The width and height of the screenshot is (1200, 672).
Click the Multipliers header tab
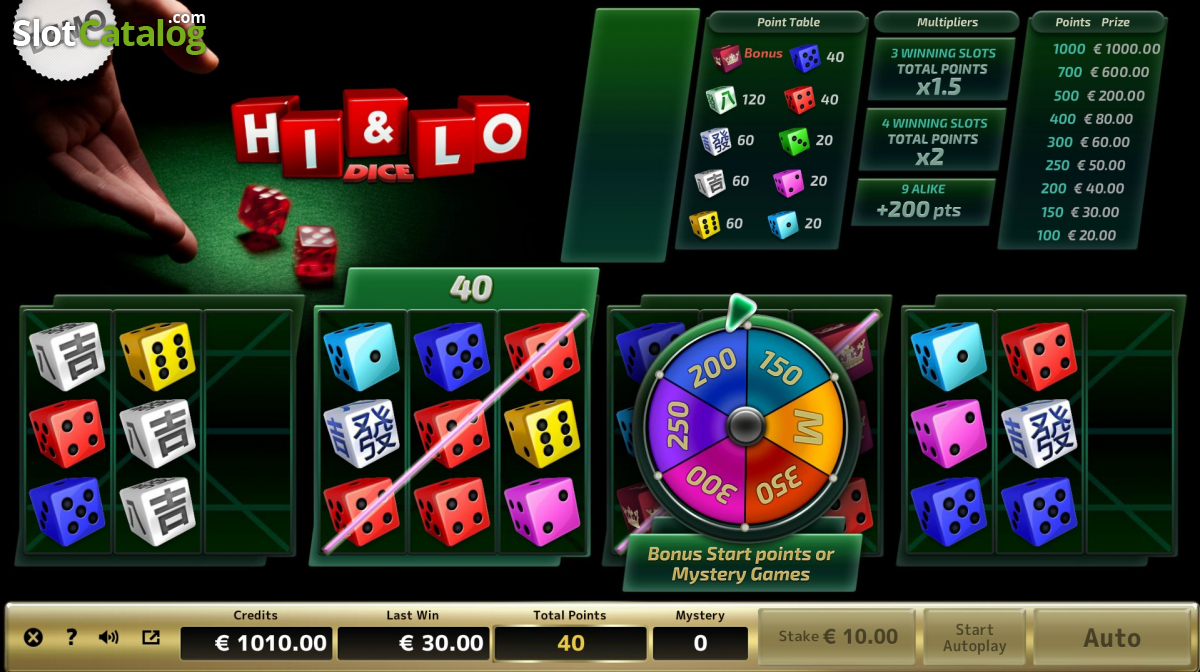point(947,22)
